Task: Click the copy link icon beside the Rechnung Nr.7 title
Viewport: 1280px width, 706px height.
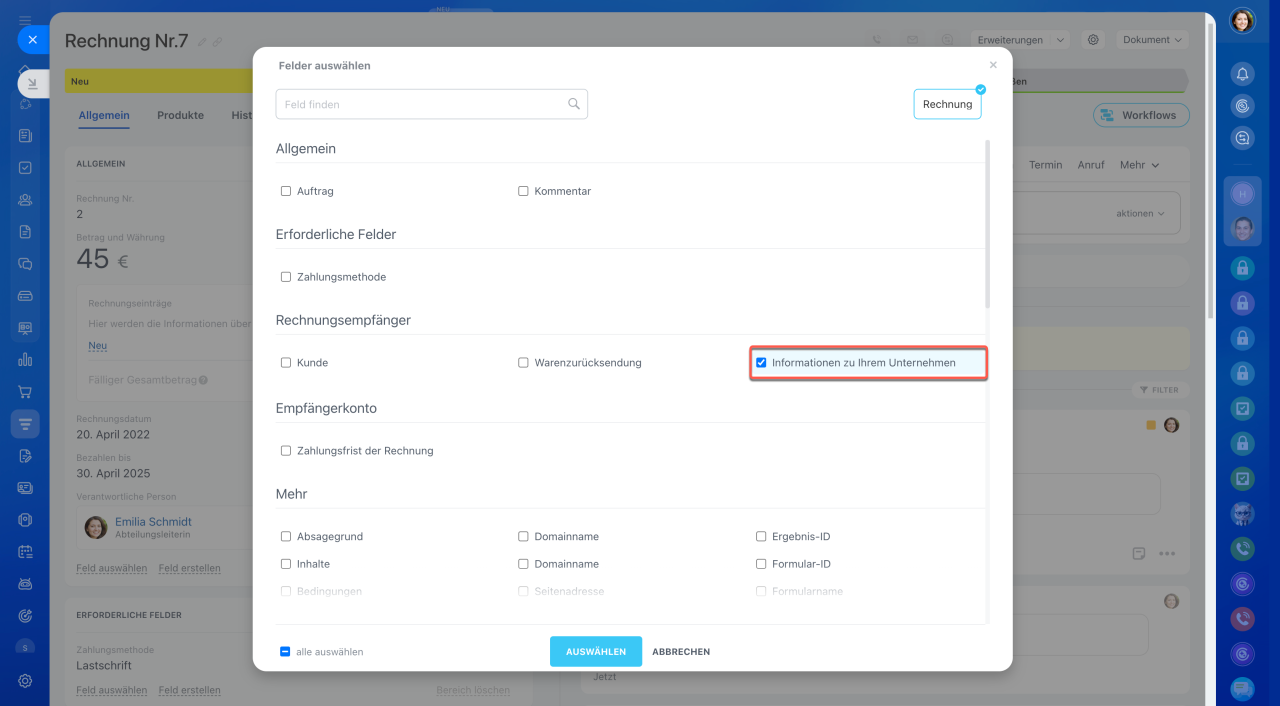Action: coord(218,42)
